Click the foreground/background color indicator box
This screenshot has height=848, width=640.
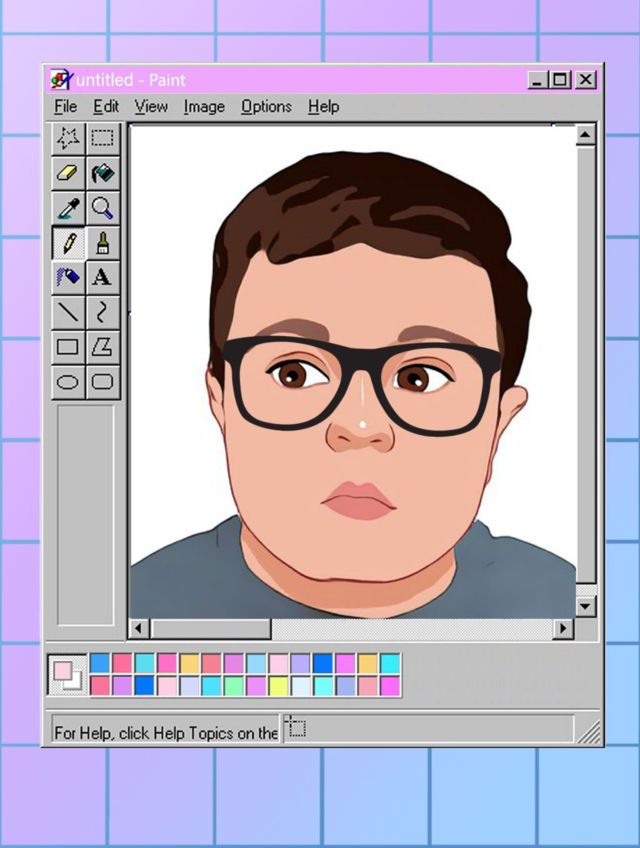pos(68,675)
